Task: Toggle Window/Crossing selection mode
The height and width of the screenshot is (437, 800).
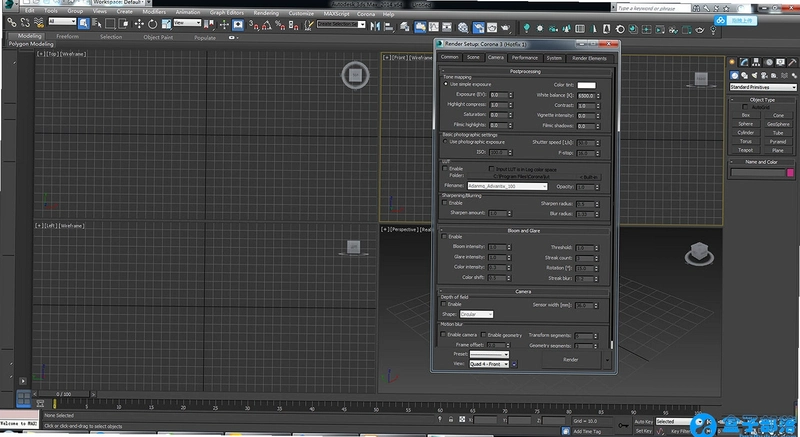Action: click(x=123, y=23)
